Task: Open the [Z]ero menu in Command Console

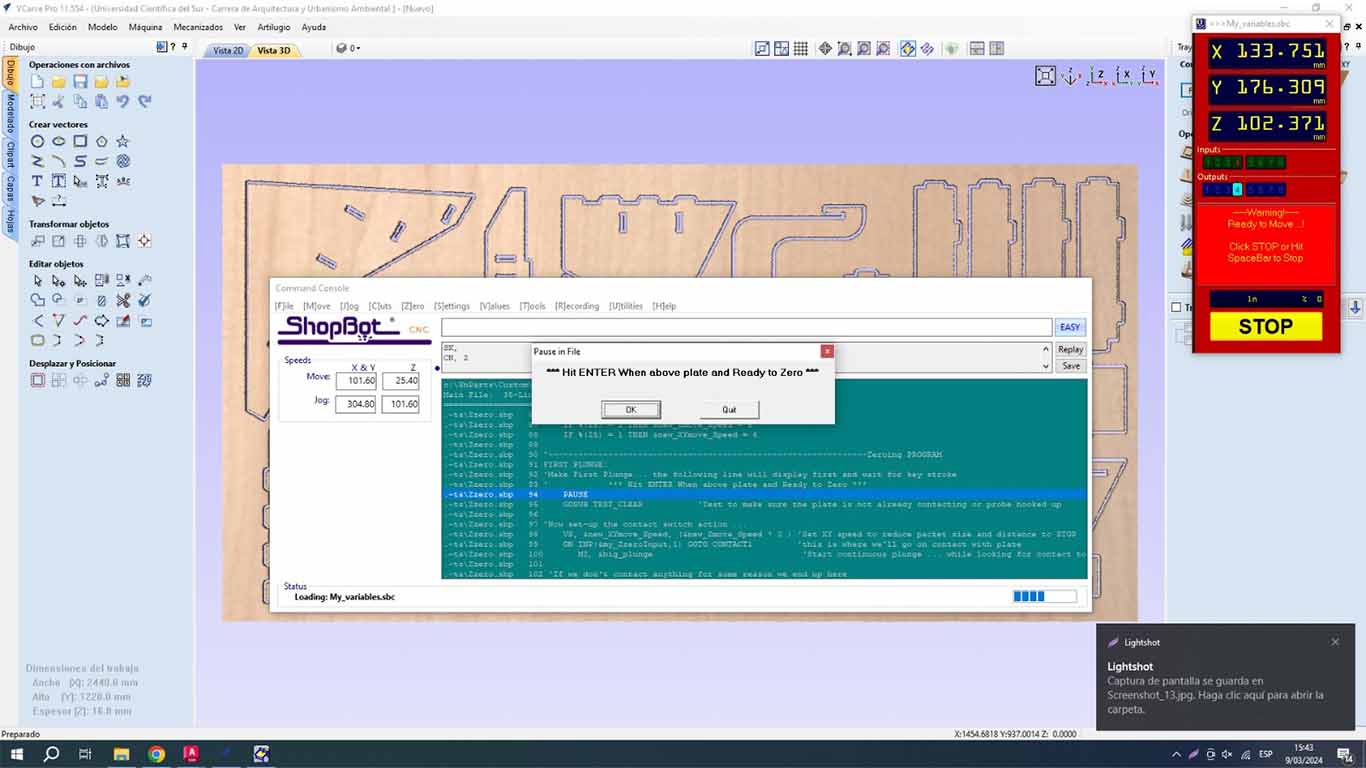Action: pos(413,306)
